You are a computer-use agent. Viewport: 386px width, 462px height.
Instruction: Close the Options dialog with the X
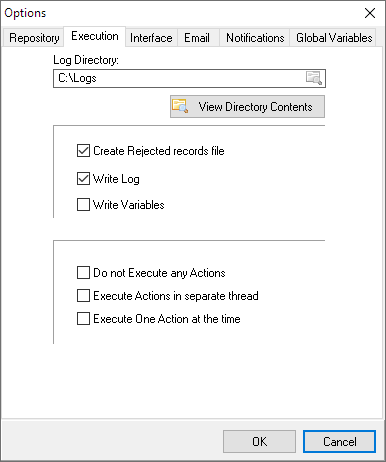[x=370, y=13]
